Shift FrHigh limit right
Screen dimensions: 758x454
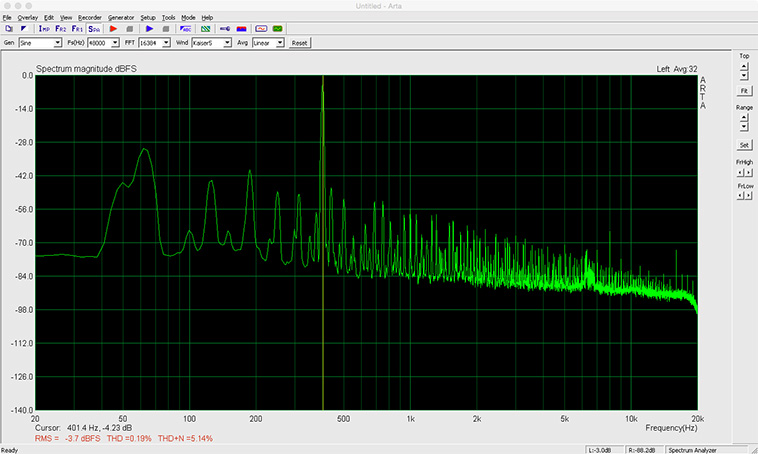click(748, 172)
